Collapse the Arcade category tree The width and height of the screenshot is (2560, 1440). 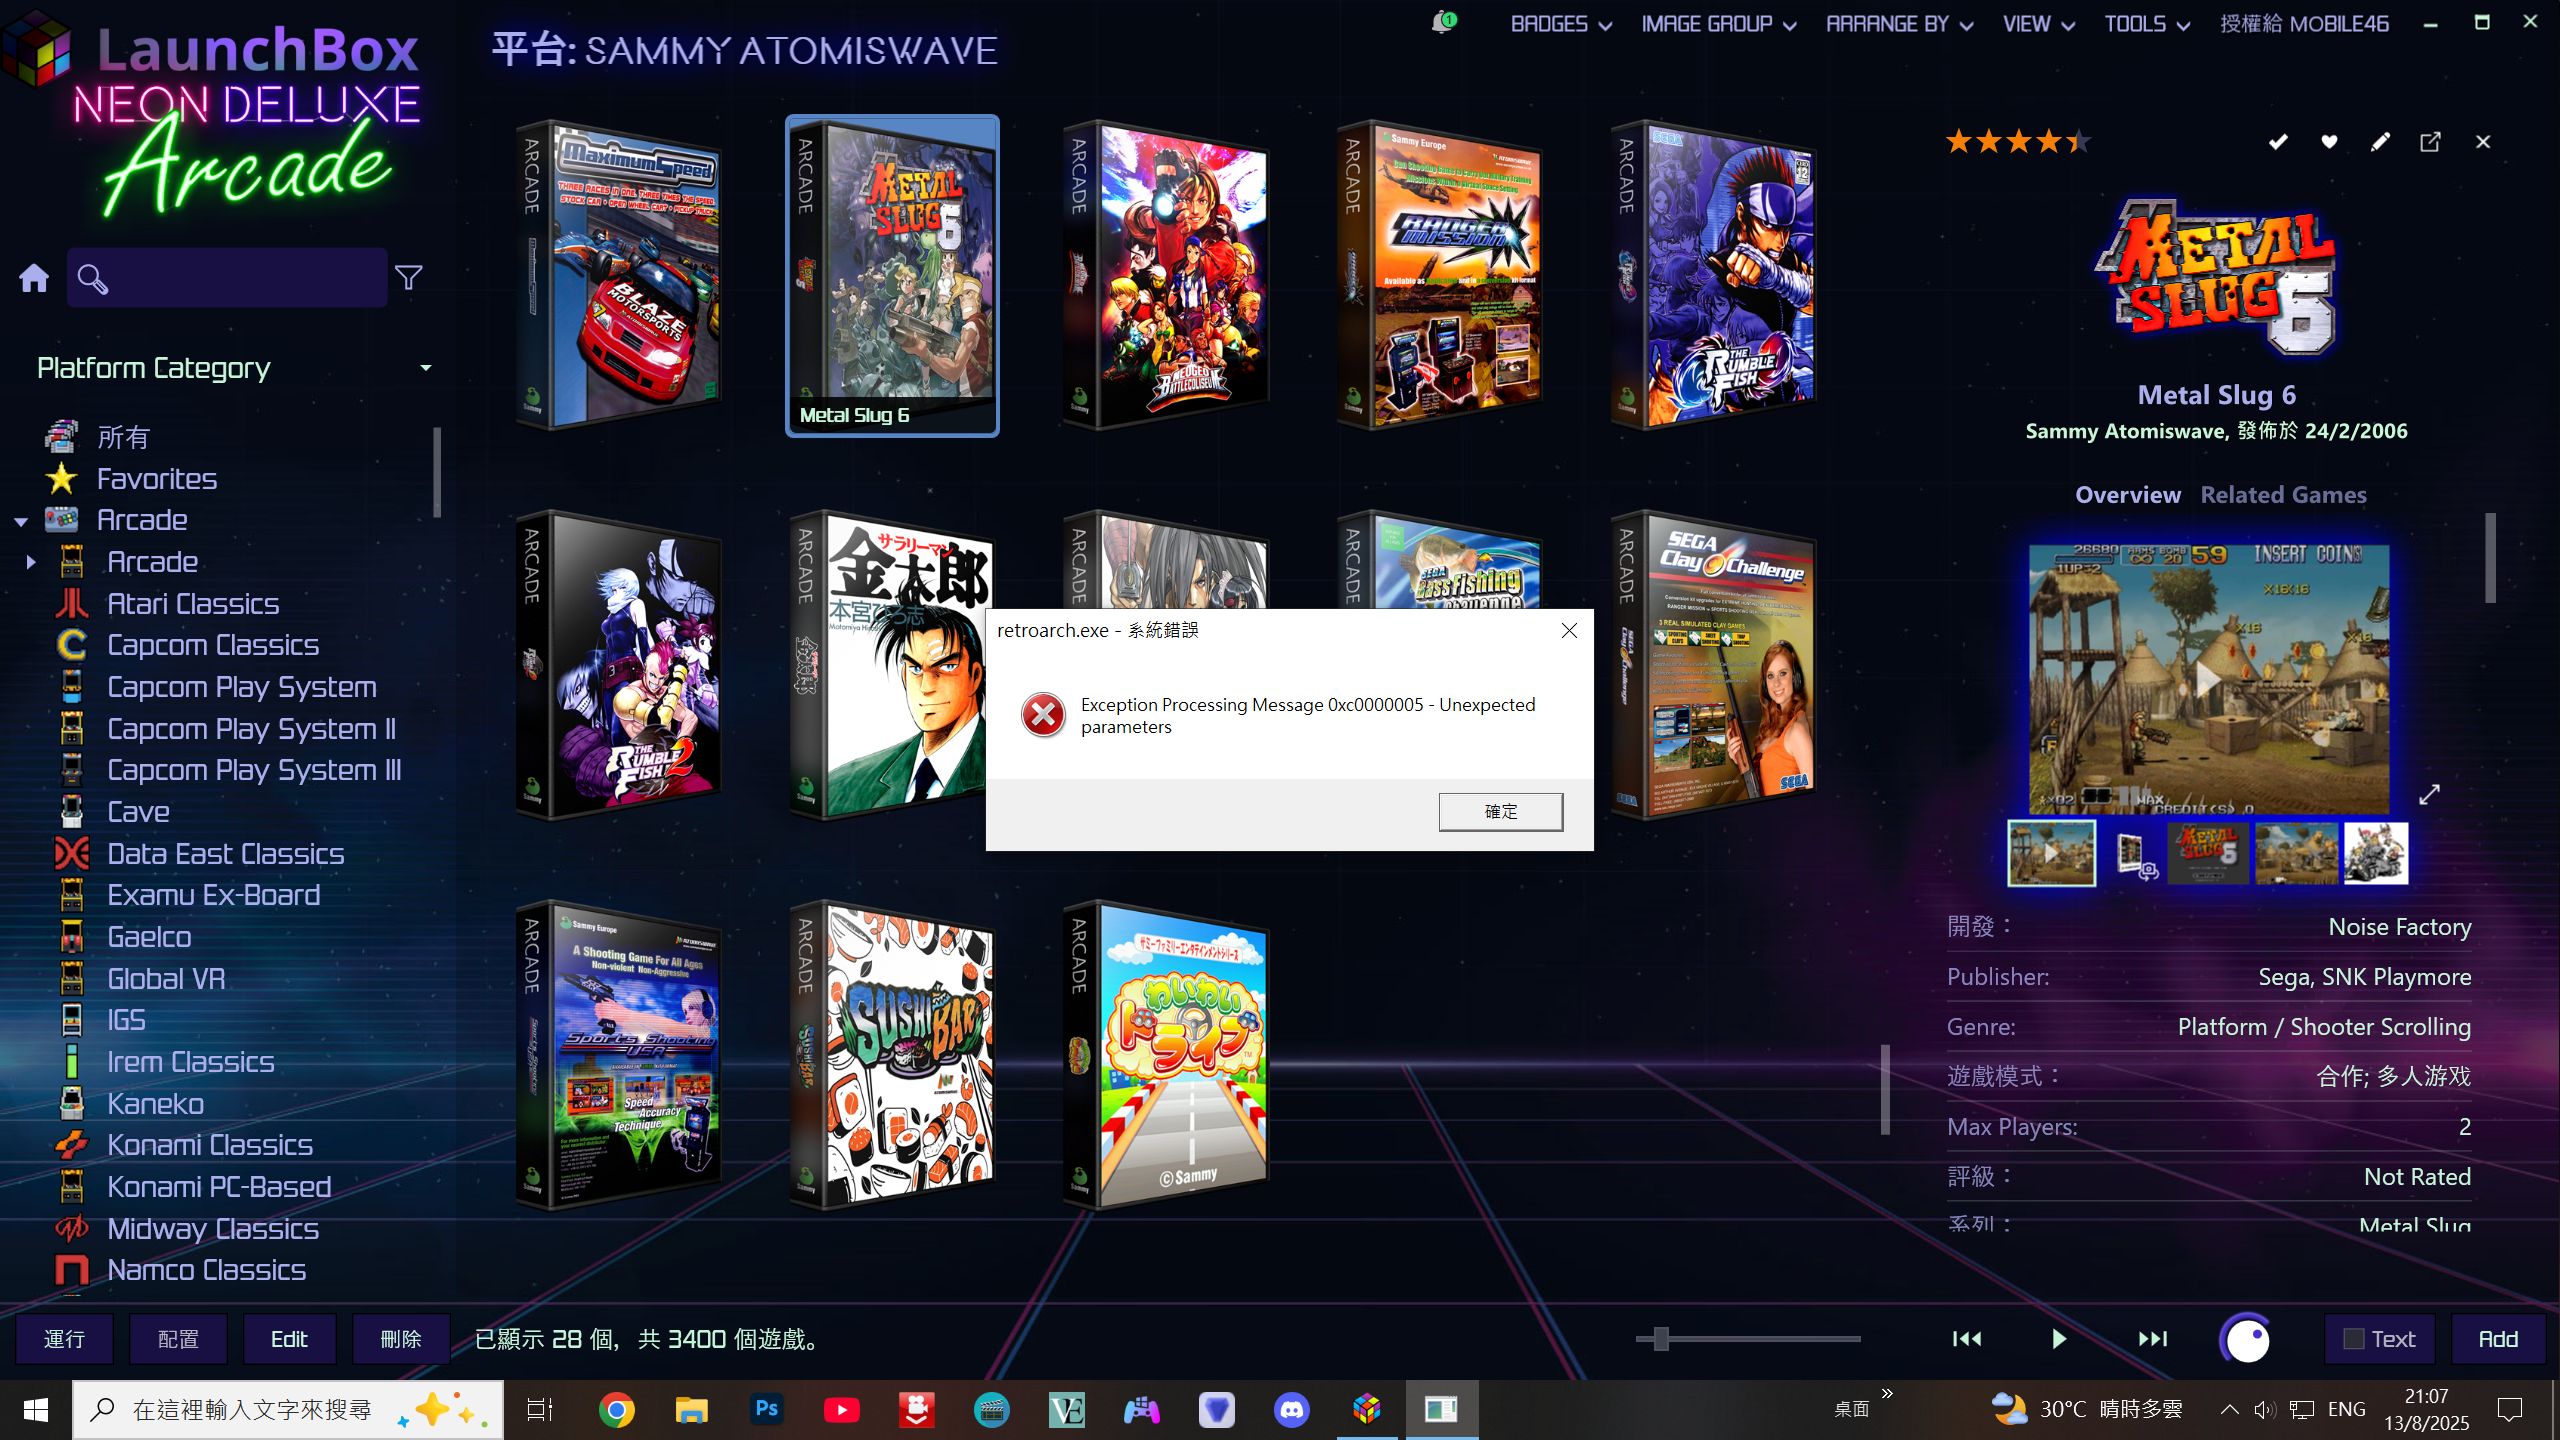click(x=20, y=521)
